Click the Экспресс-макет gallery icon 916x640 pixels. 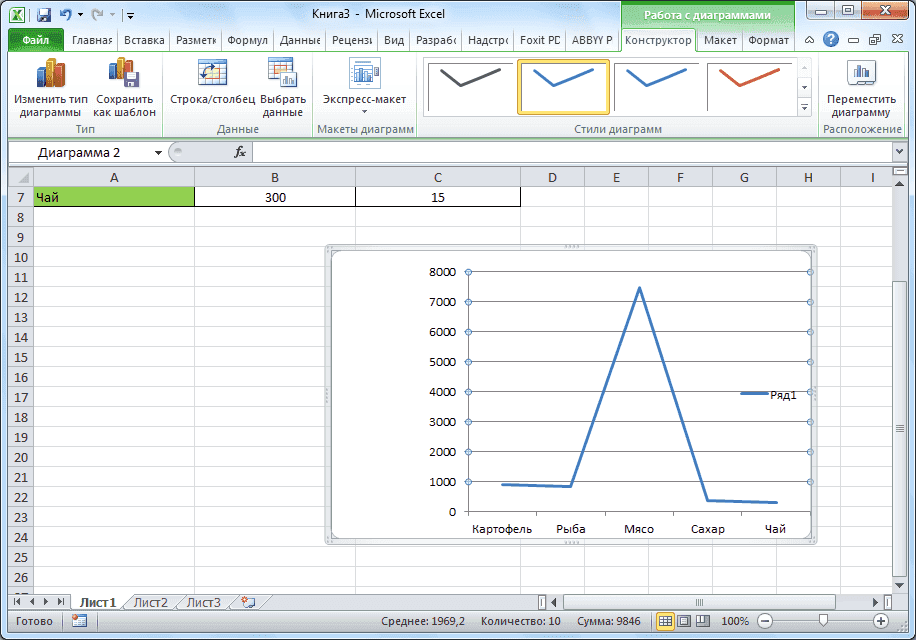pyautogui.click(x=362, y=90)
